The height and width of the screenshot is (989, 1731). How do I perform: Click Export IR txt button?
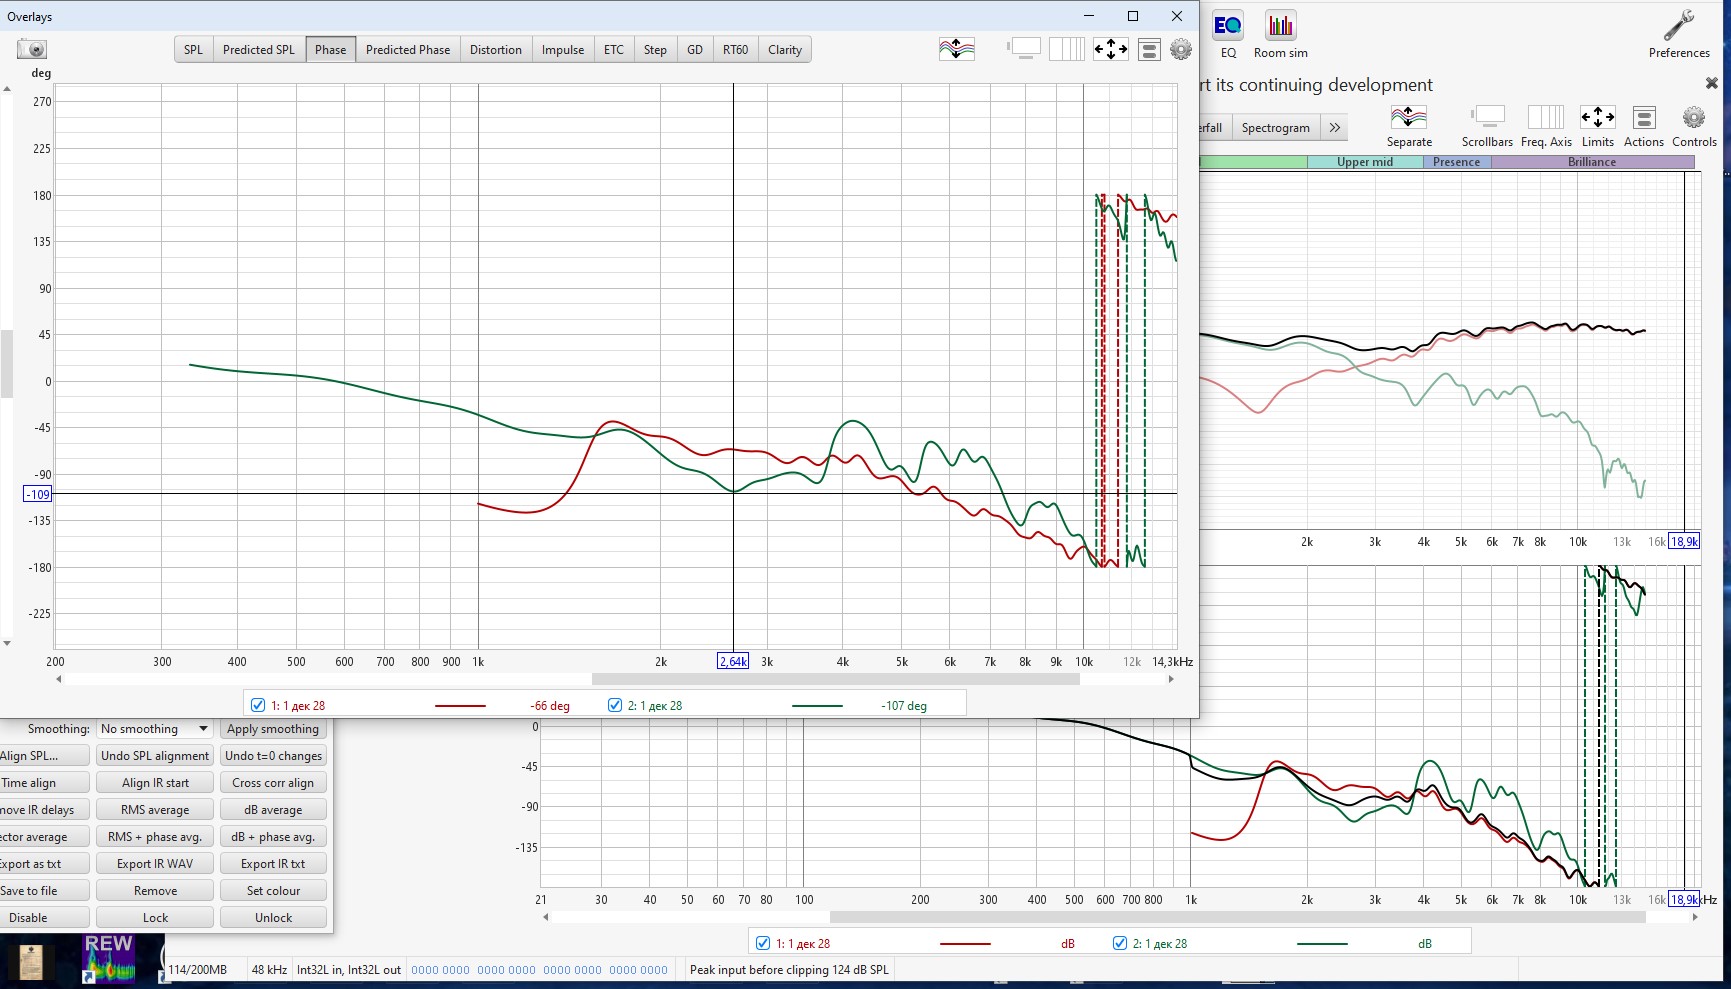pos(273,864)
